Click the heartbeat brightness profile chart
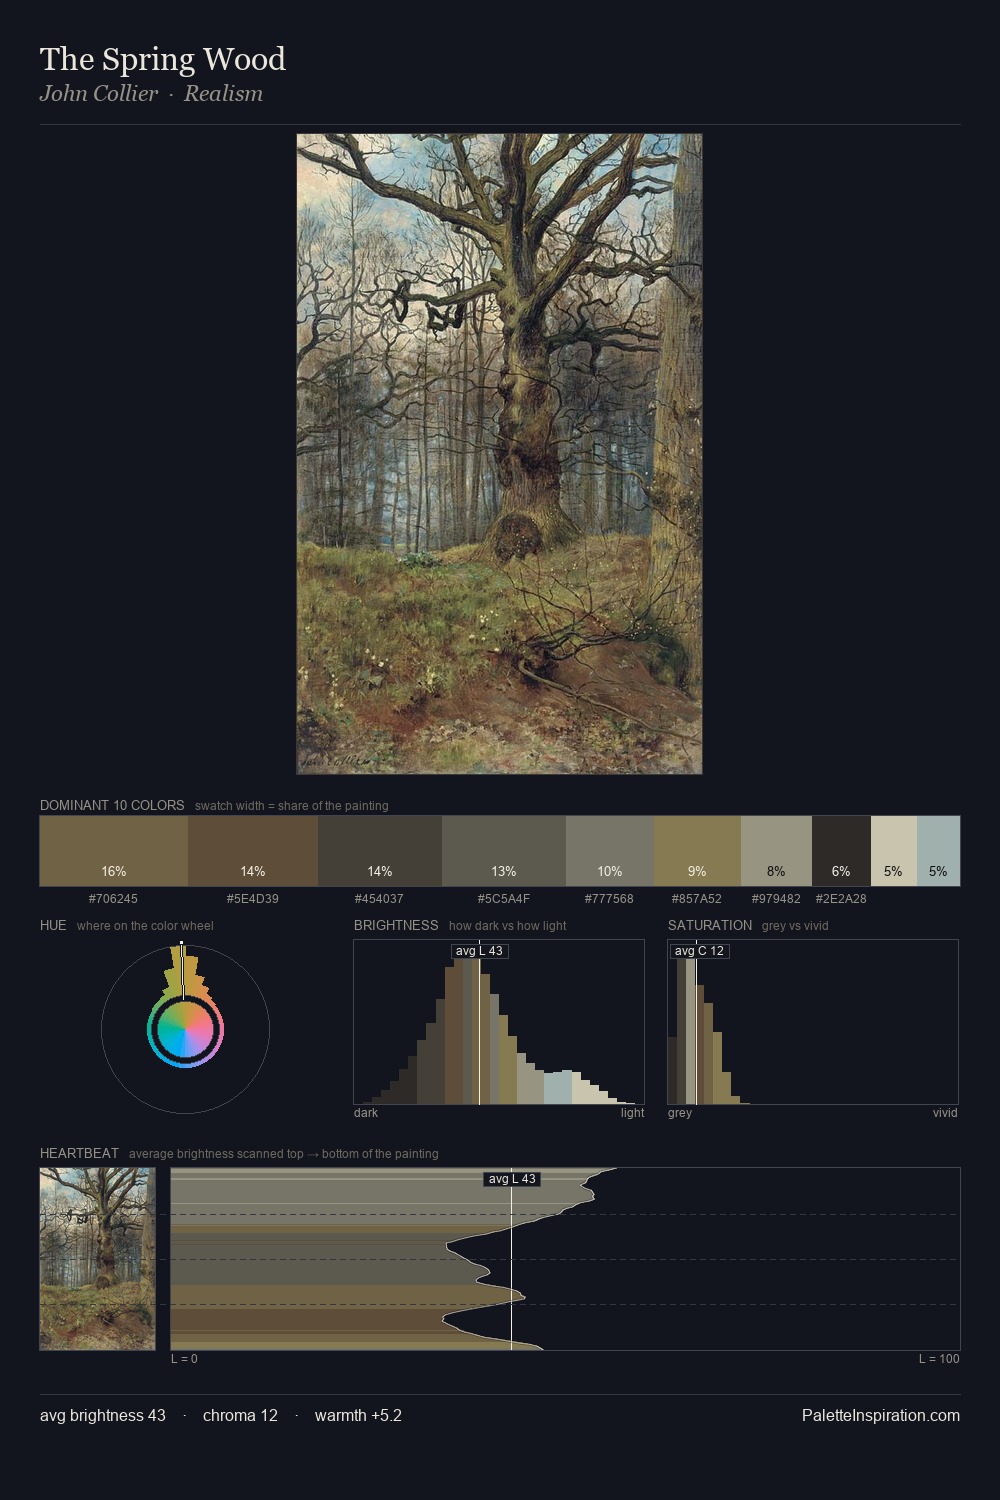Screen dimensions: 1000x1500 coord(565,1259)
